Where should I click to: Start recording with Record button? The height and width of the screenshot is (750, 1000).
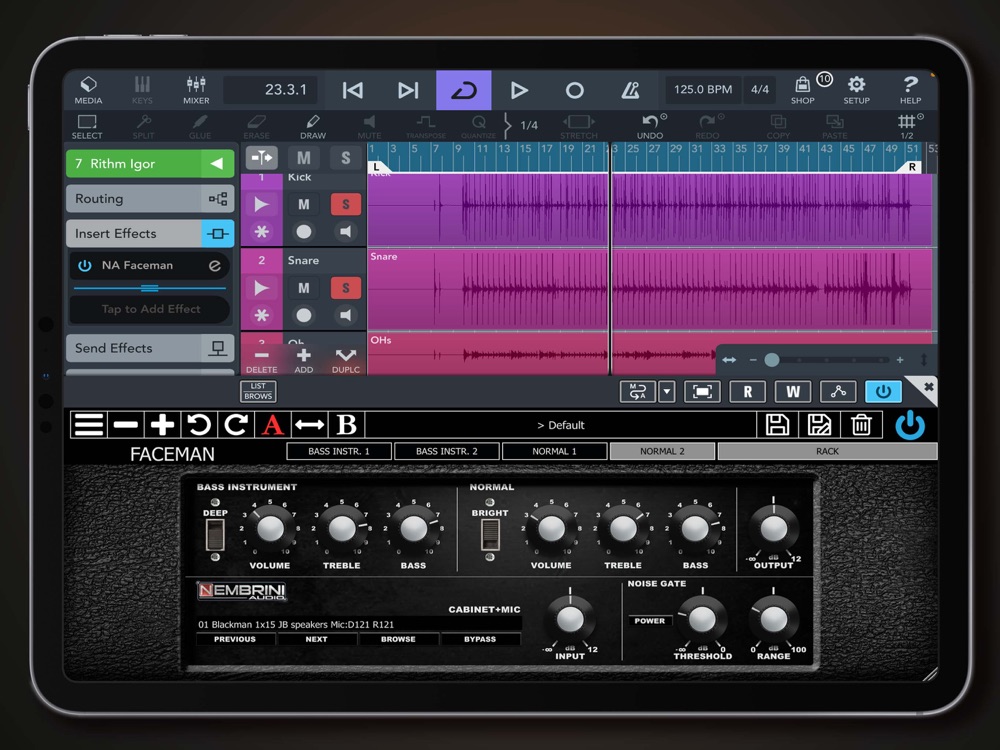pos(575,90)
